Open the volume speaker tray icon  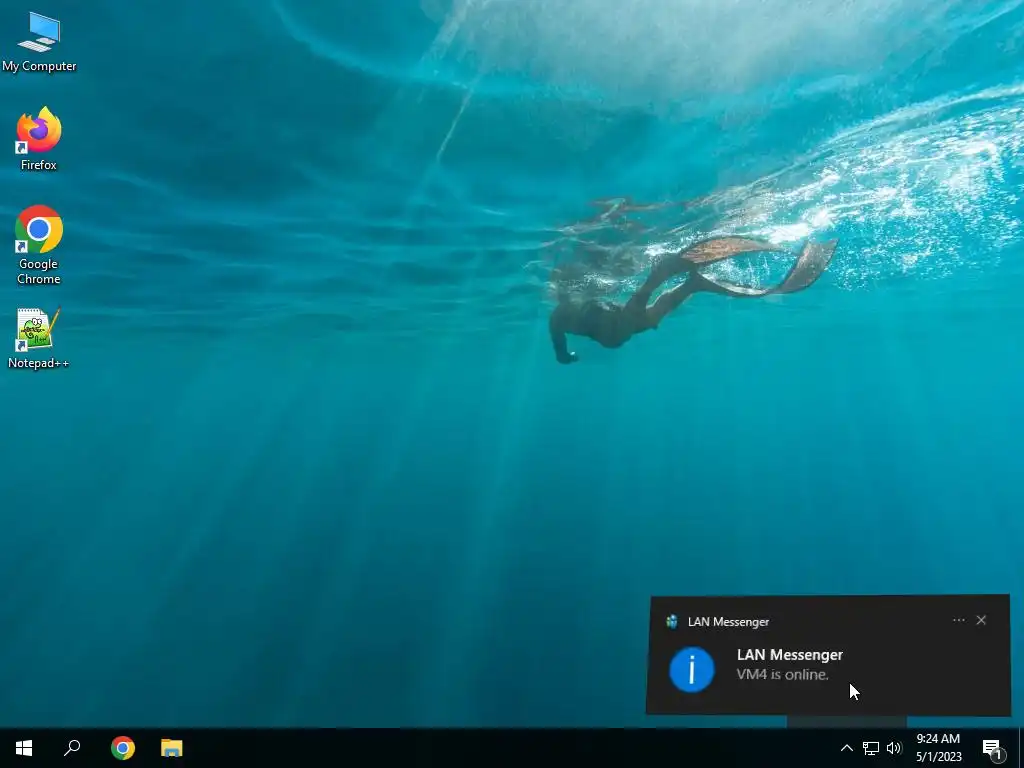(x=894, y=748)
